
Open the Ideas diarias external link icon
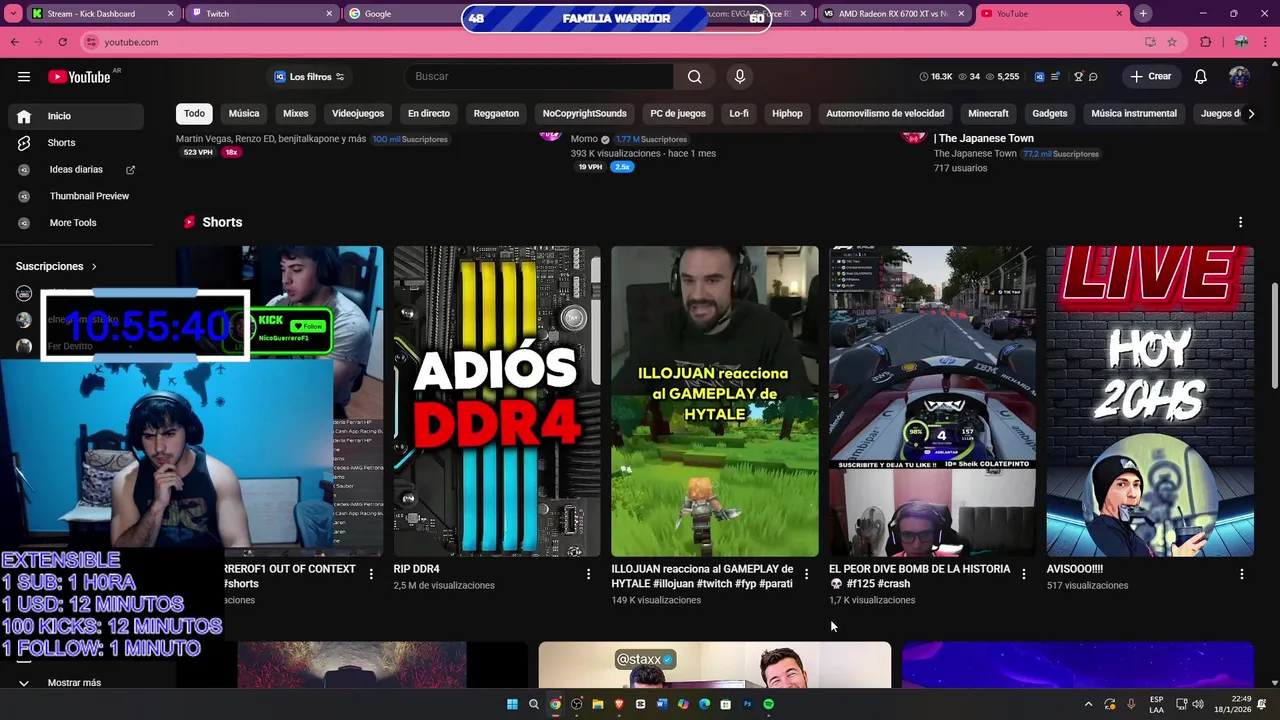pos(130,170)
